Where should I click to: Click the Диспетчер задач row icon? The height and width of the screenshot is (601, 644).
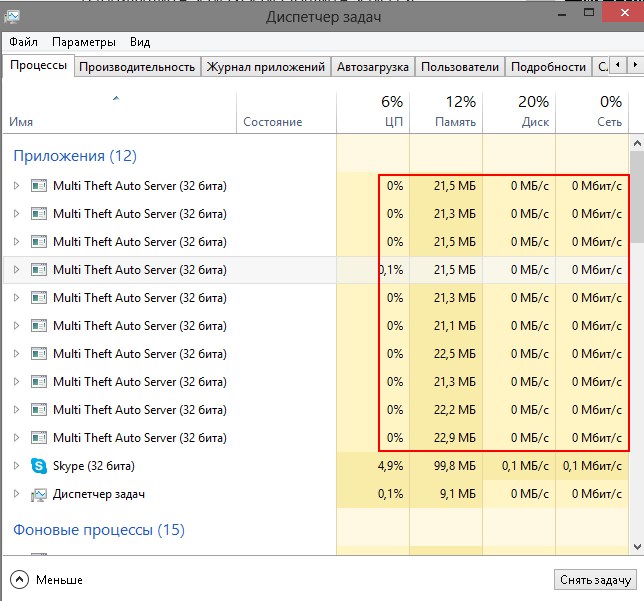(39, 494)
